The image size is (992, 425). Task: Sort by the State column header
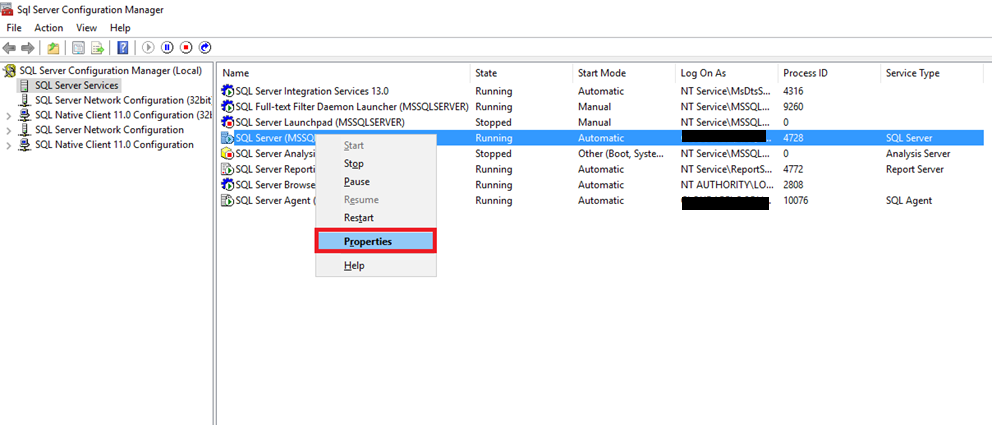[521, 73]
